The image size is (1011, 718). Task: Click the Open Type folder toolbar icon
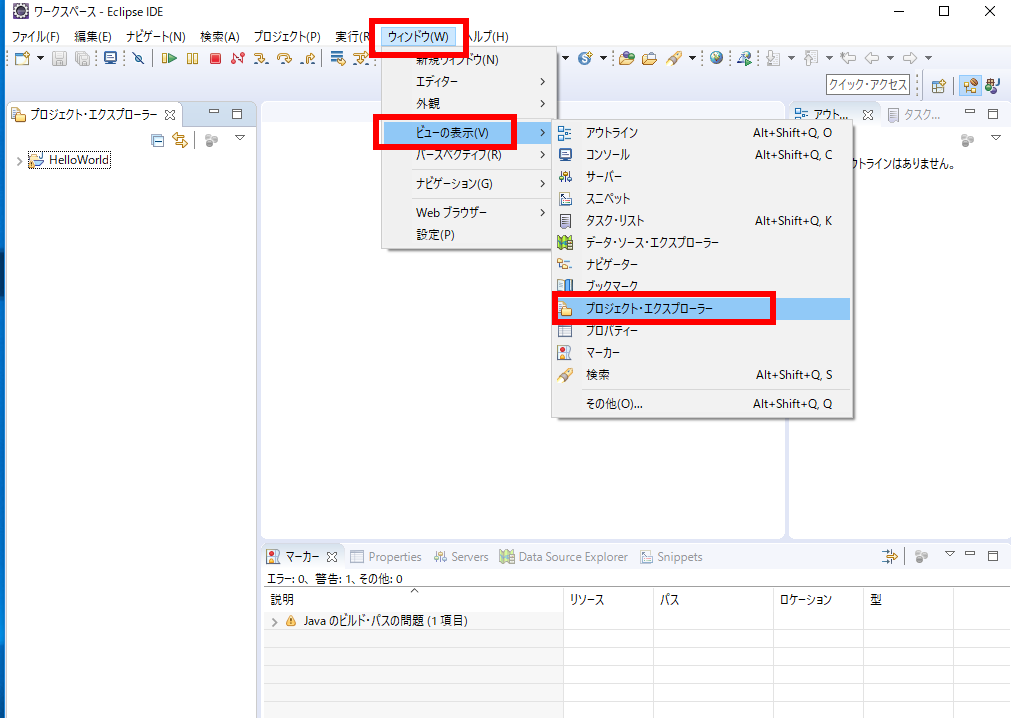click(x=627, y=59)
